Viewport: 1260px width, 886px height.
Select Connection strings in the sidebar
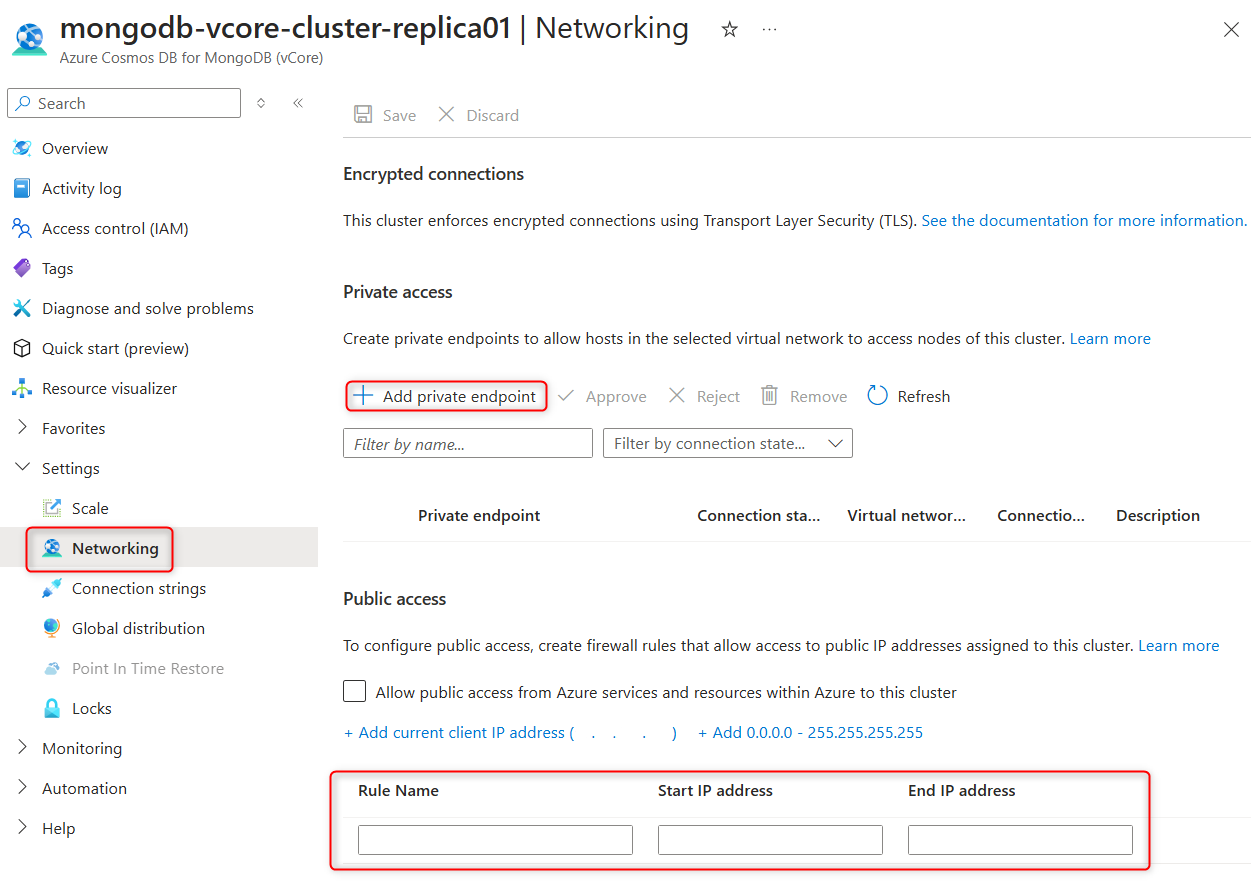pyautogui.click(x=139, y=588)
